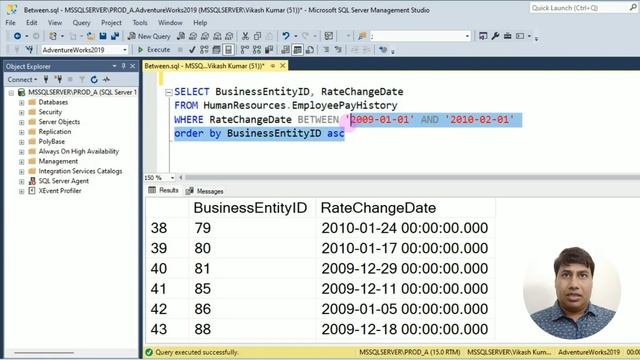This screenshot has width=640, height=360.
Task: Click the editor horizontal scrollbar
Action: click(x=412, y=178)
